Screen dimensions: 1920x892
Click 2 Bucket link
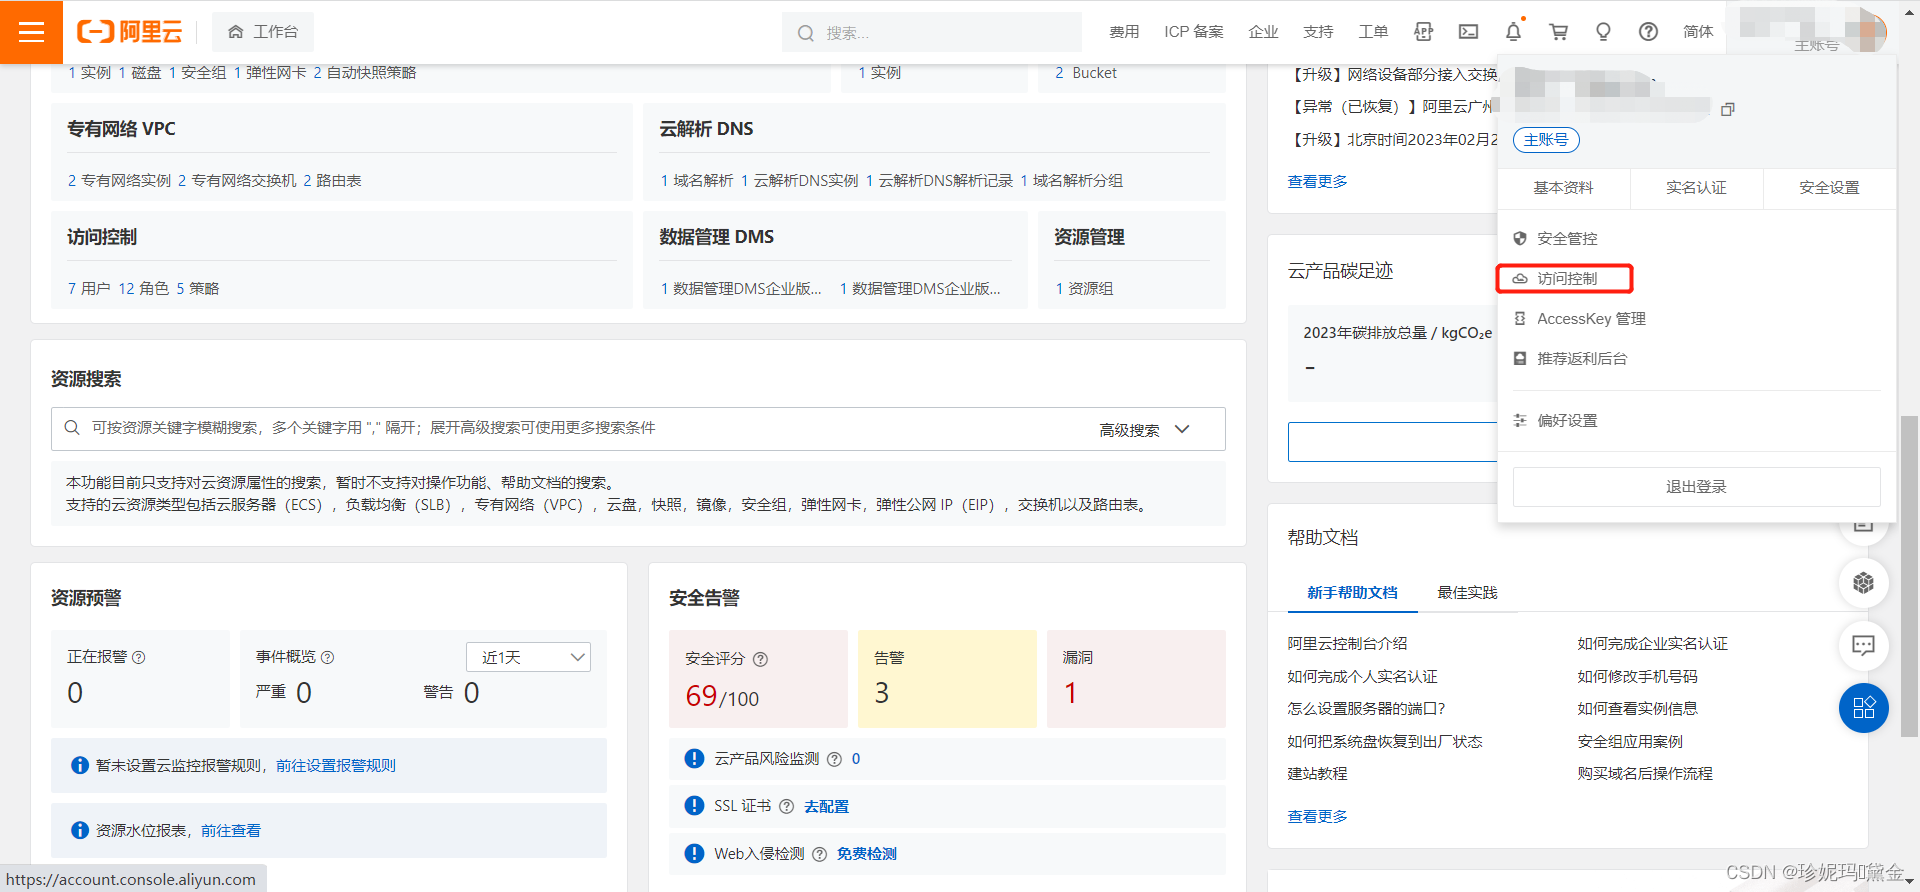click(1086, 73)
